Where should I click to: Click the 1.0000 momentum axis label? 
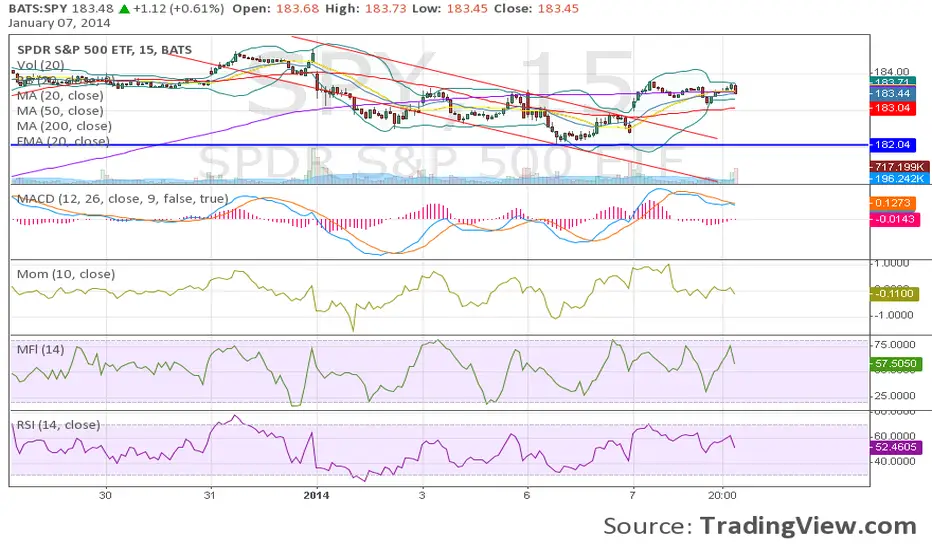(891, 263)
